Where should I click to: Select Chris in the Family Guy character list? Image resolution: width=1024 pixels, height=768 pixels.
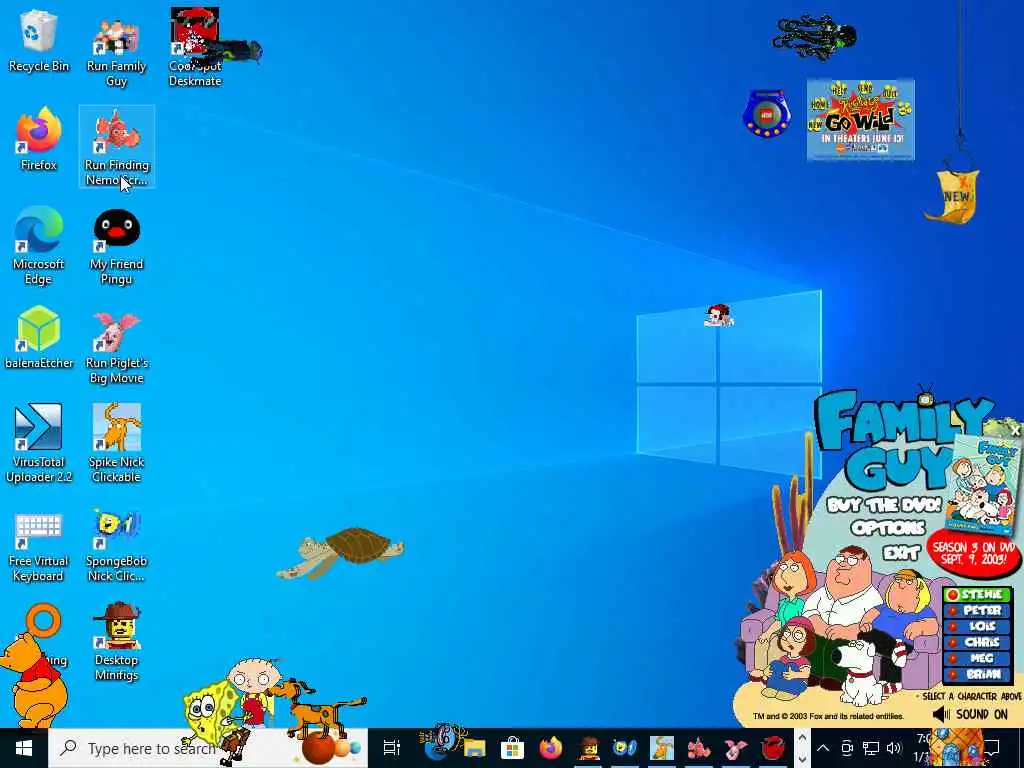click(x=978, y=642)
